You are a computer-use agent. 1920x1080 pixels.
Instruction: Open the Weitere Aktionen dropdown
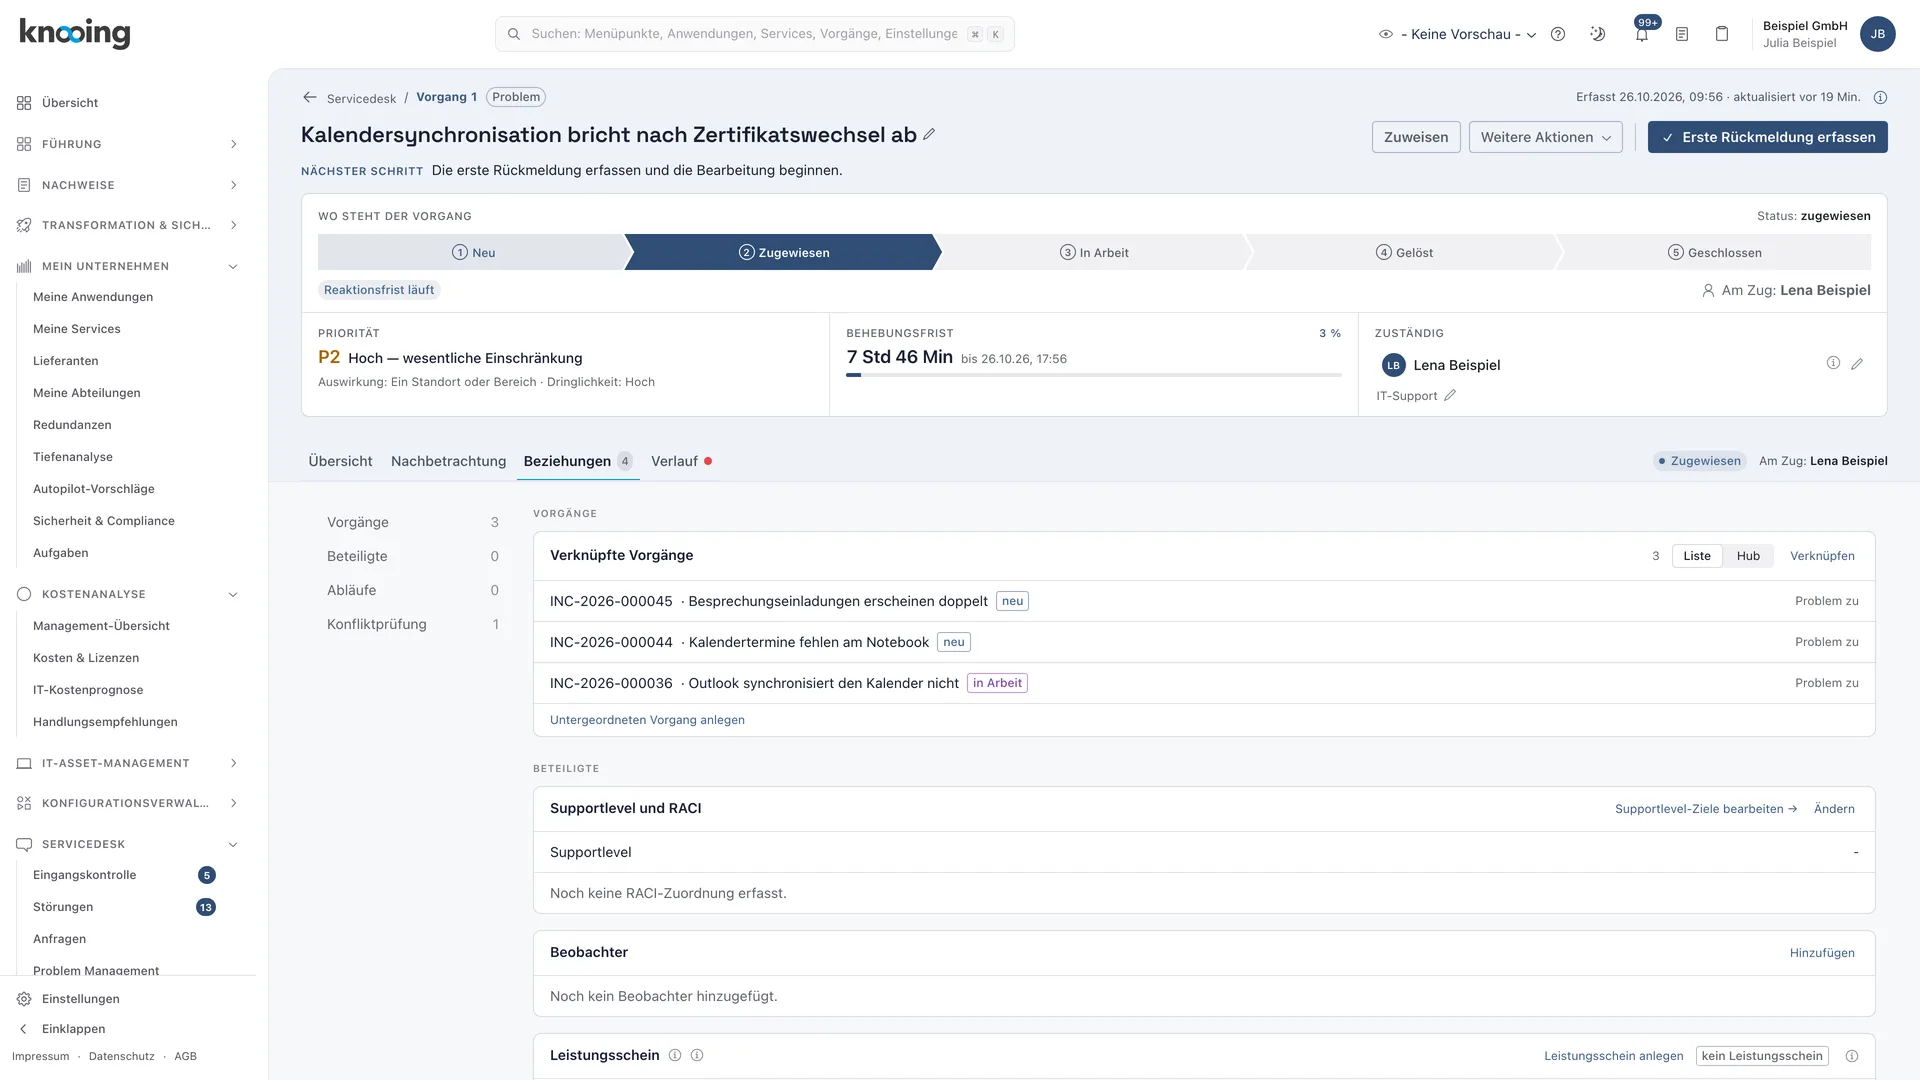pyautogui.click(x=1545, y=137)
